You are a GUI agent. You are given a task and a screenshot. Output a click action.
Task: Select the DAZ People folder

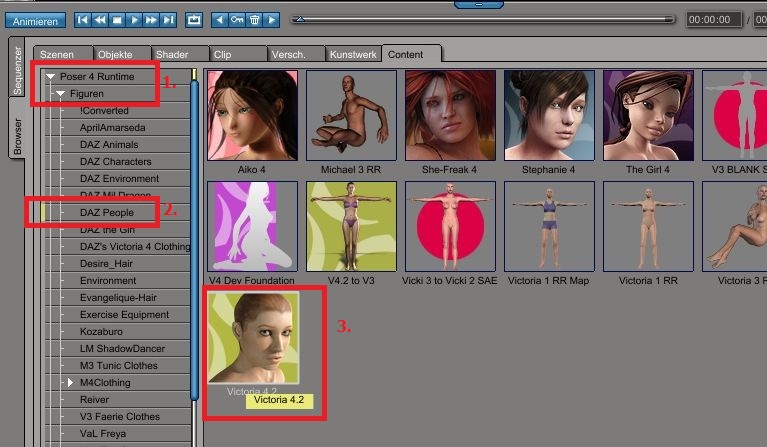(107, 213)
